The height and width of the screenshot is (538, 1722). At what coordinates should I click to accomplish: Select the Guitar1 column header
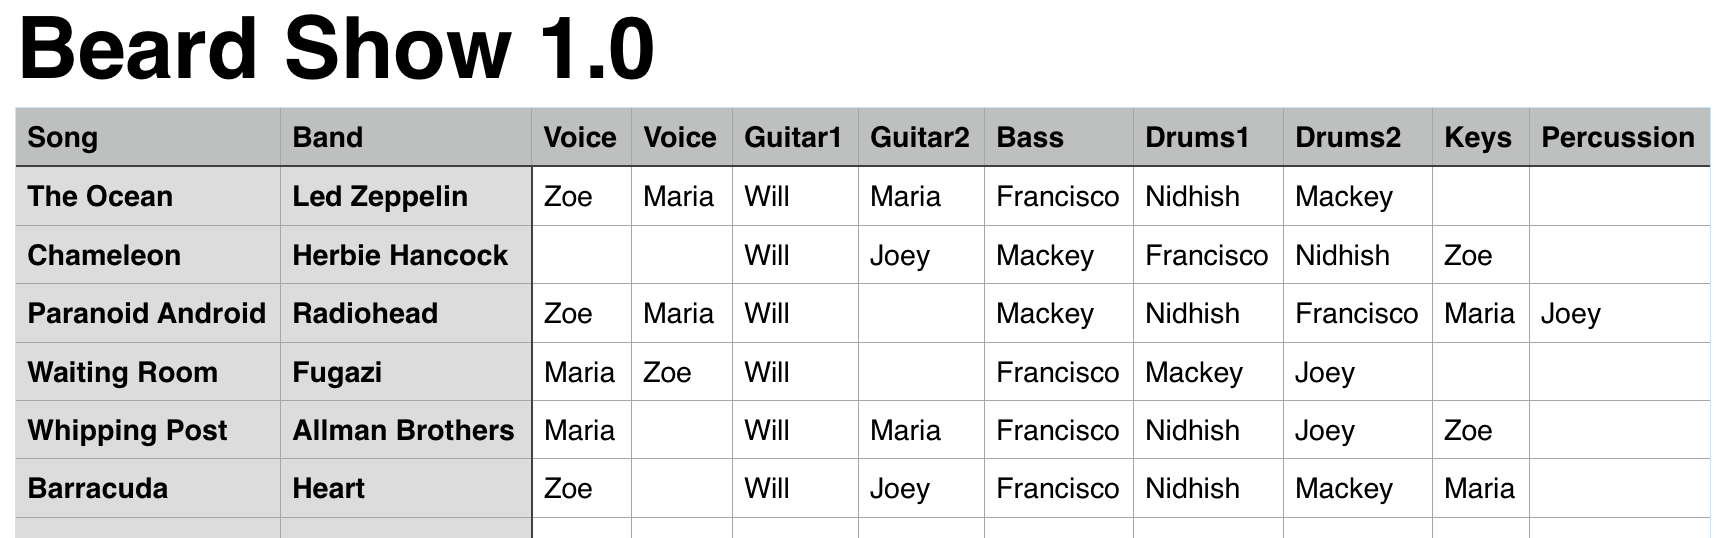point(795,137)
